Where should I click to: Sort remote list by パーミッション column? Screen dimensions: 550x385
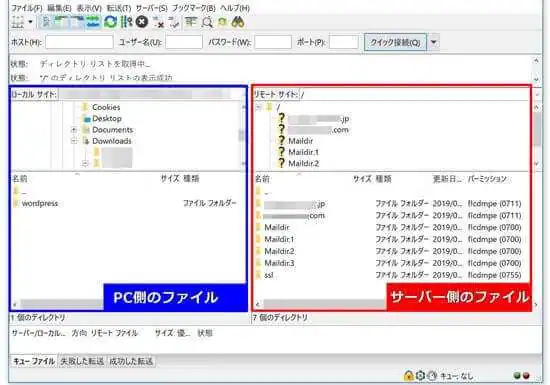487,179
